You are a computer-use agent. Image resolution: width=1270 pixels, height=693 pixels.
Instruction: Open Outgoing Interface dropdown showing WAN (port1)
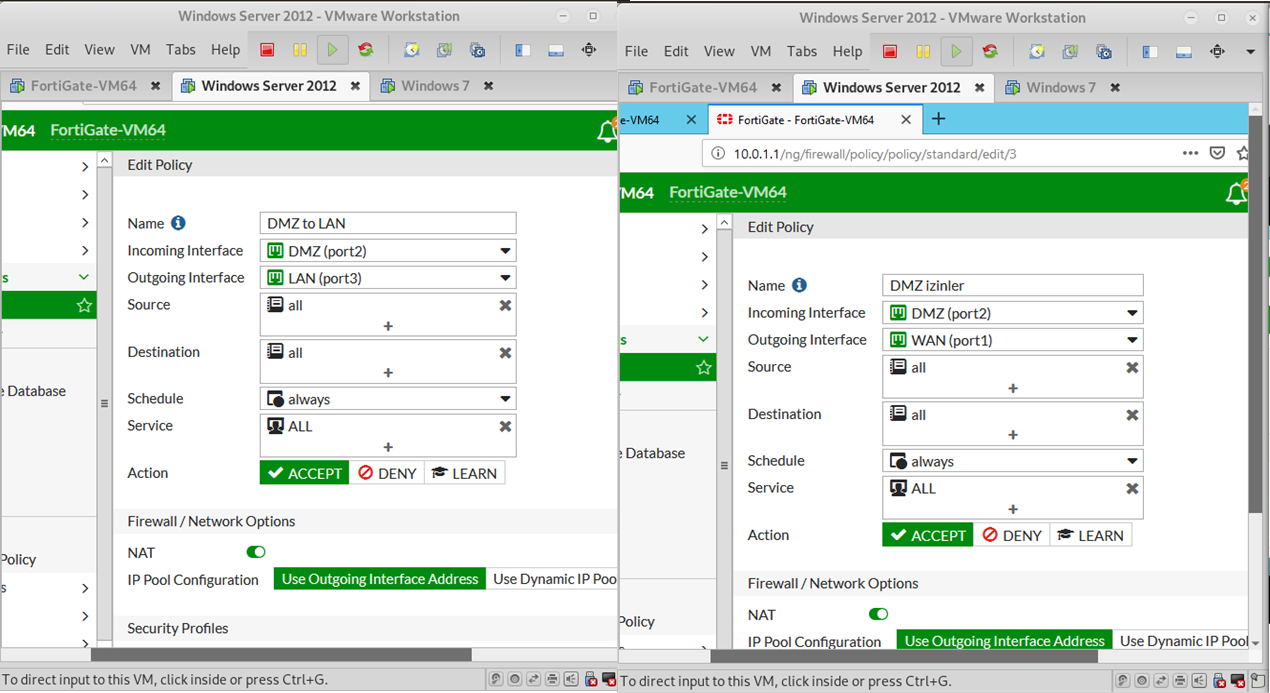pos(1013,340)
